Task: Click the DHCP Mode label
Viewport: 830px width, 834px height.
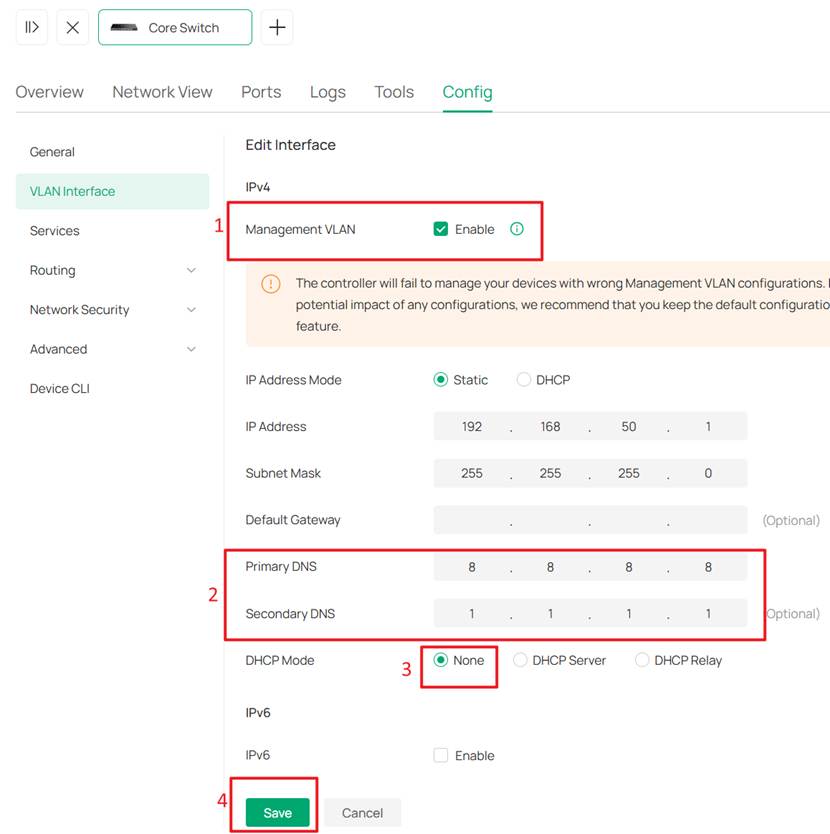Action: click(280, 660)
